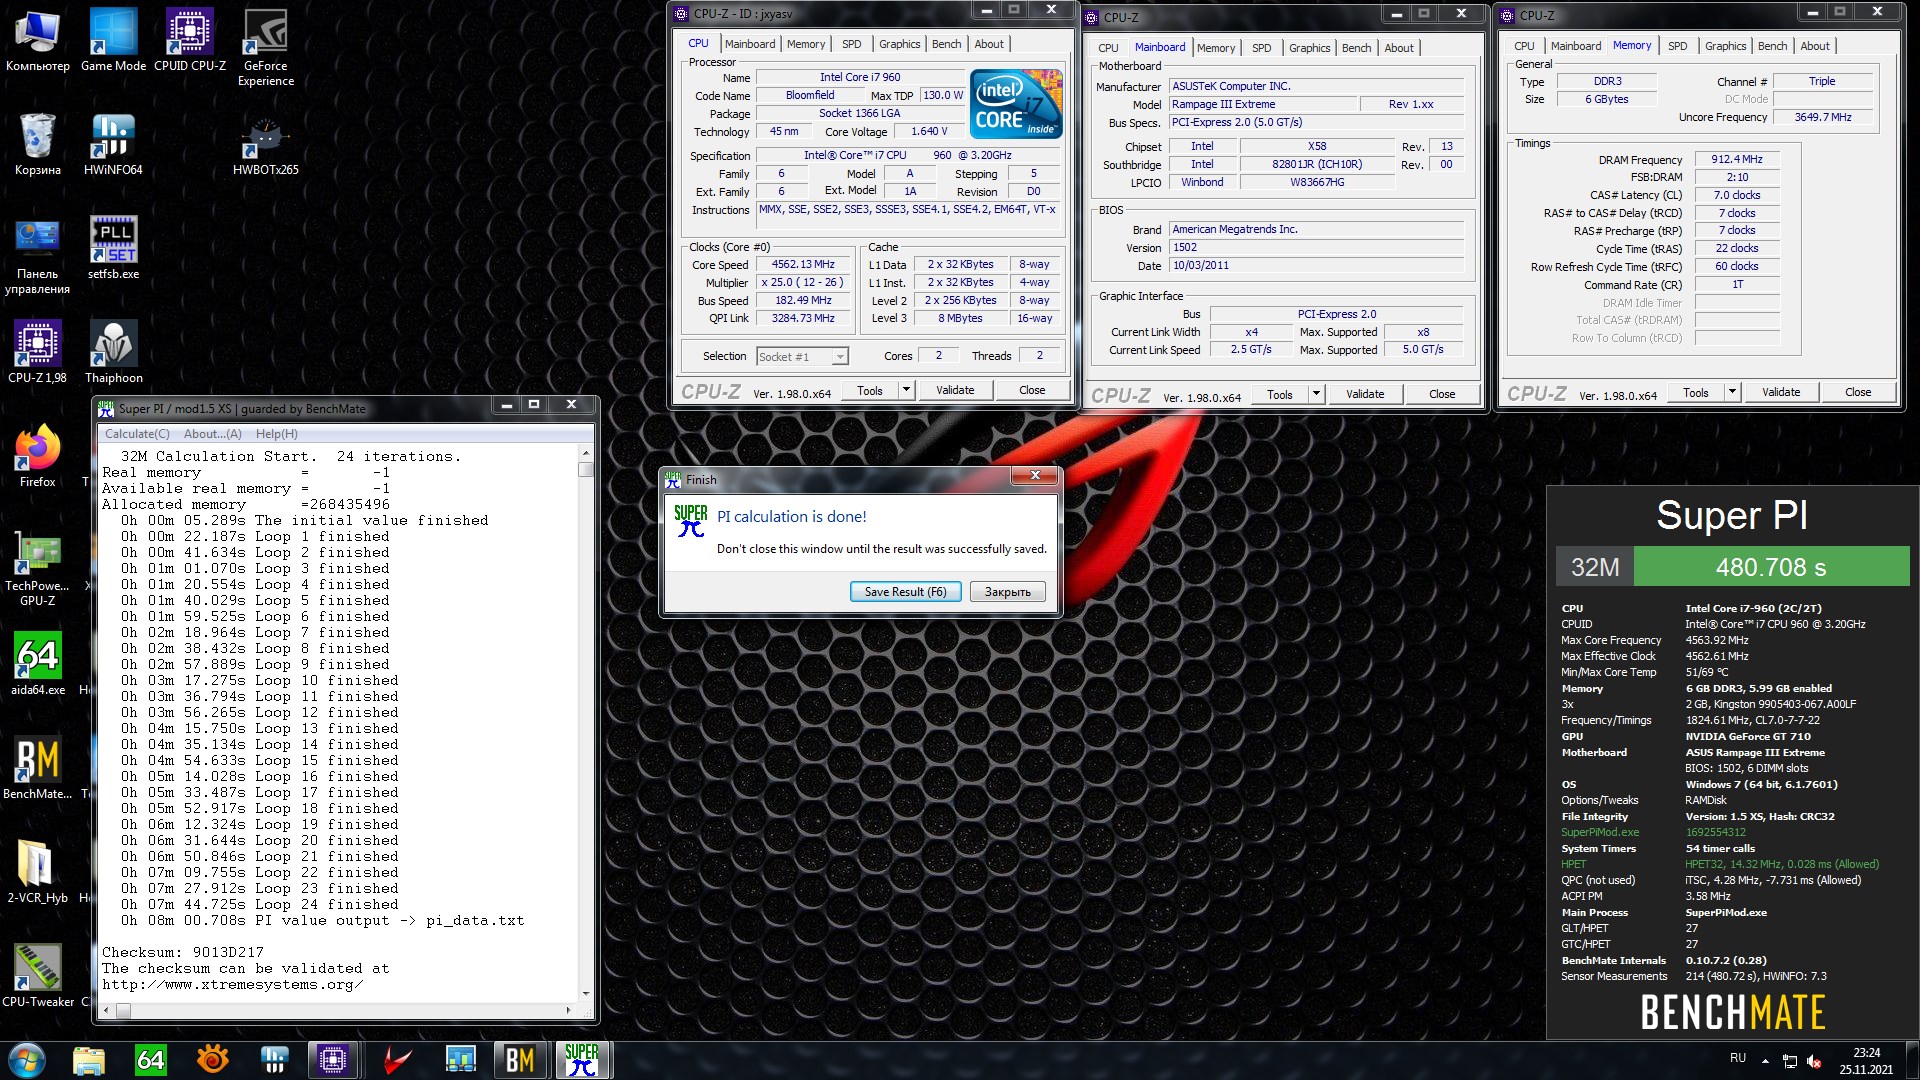Click the mainboard Model field Rampage III Extreme
This screenshot has height=1080, width=1920.
pyautogui.click(x=1264, y=104)
